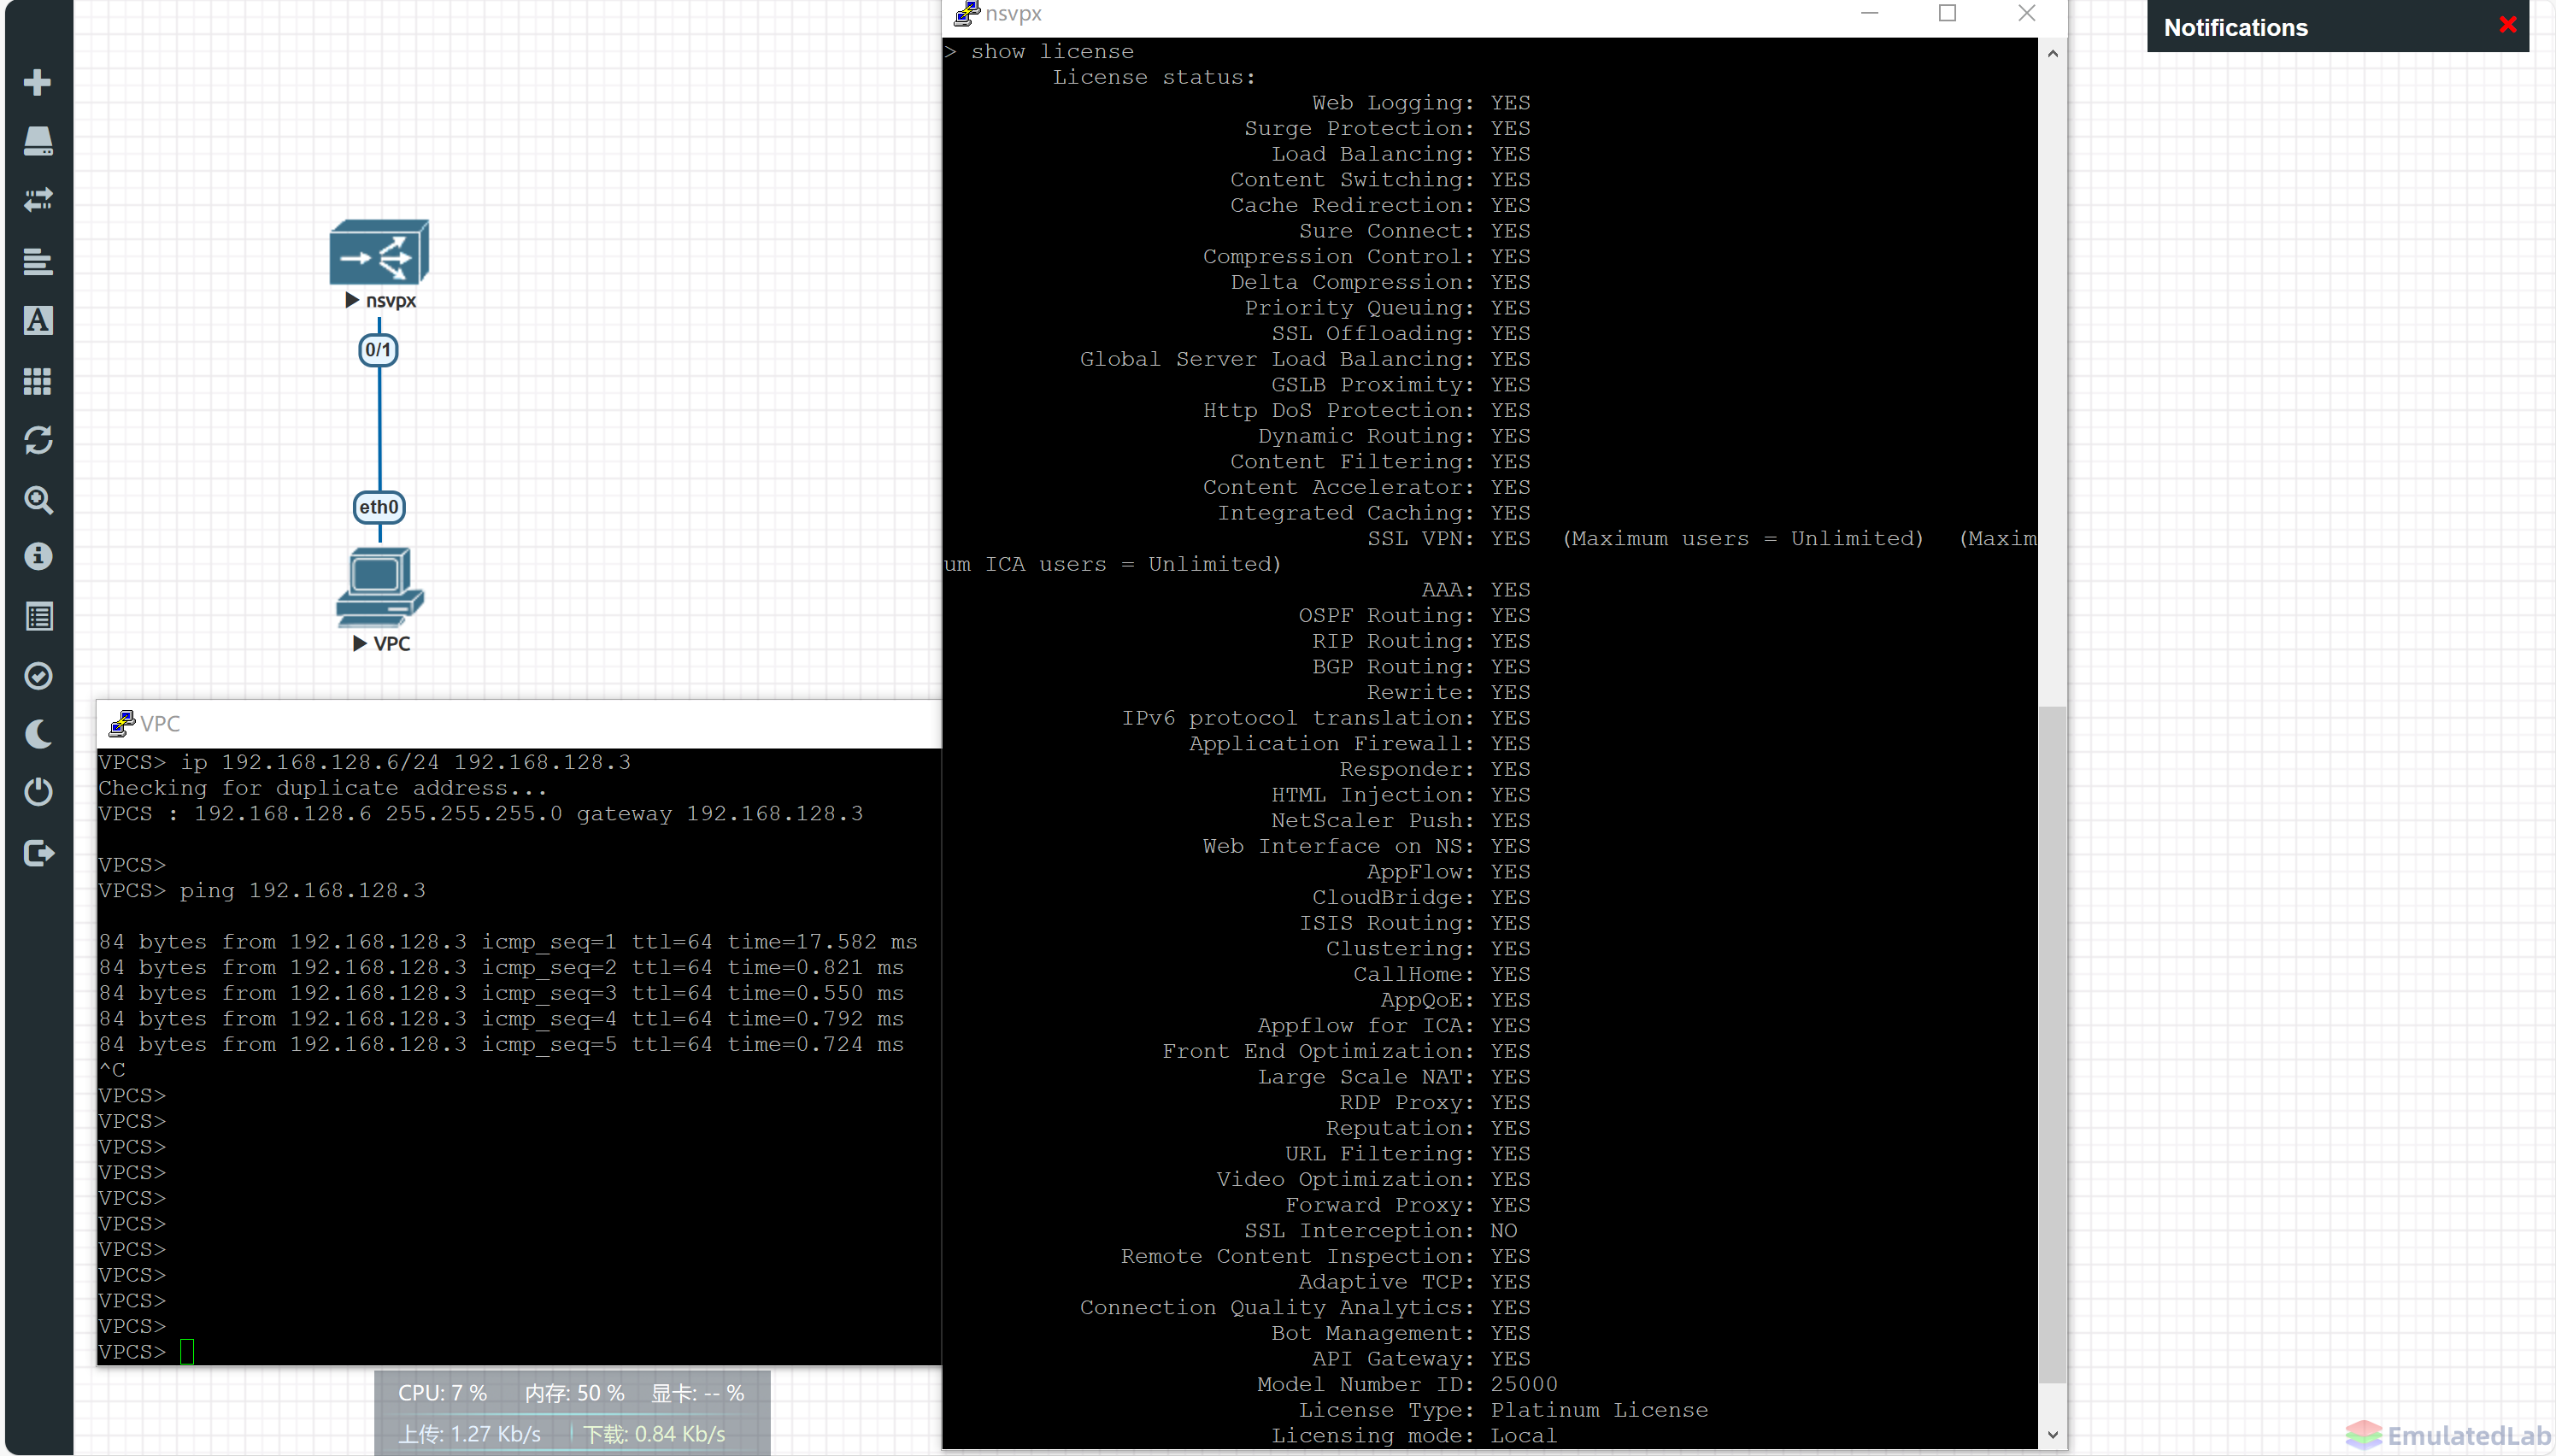Open the lab info icon
Screen dimensions: 2556x1456
pos(38,556)
